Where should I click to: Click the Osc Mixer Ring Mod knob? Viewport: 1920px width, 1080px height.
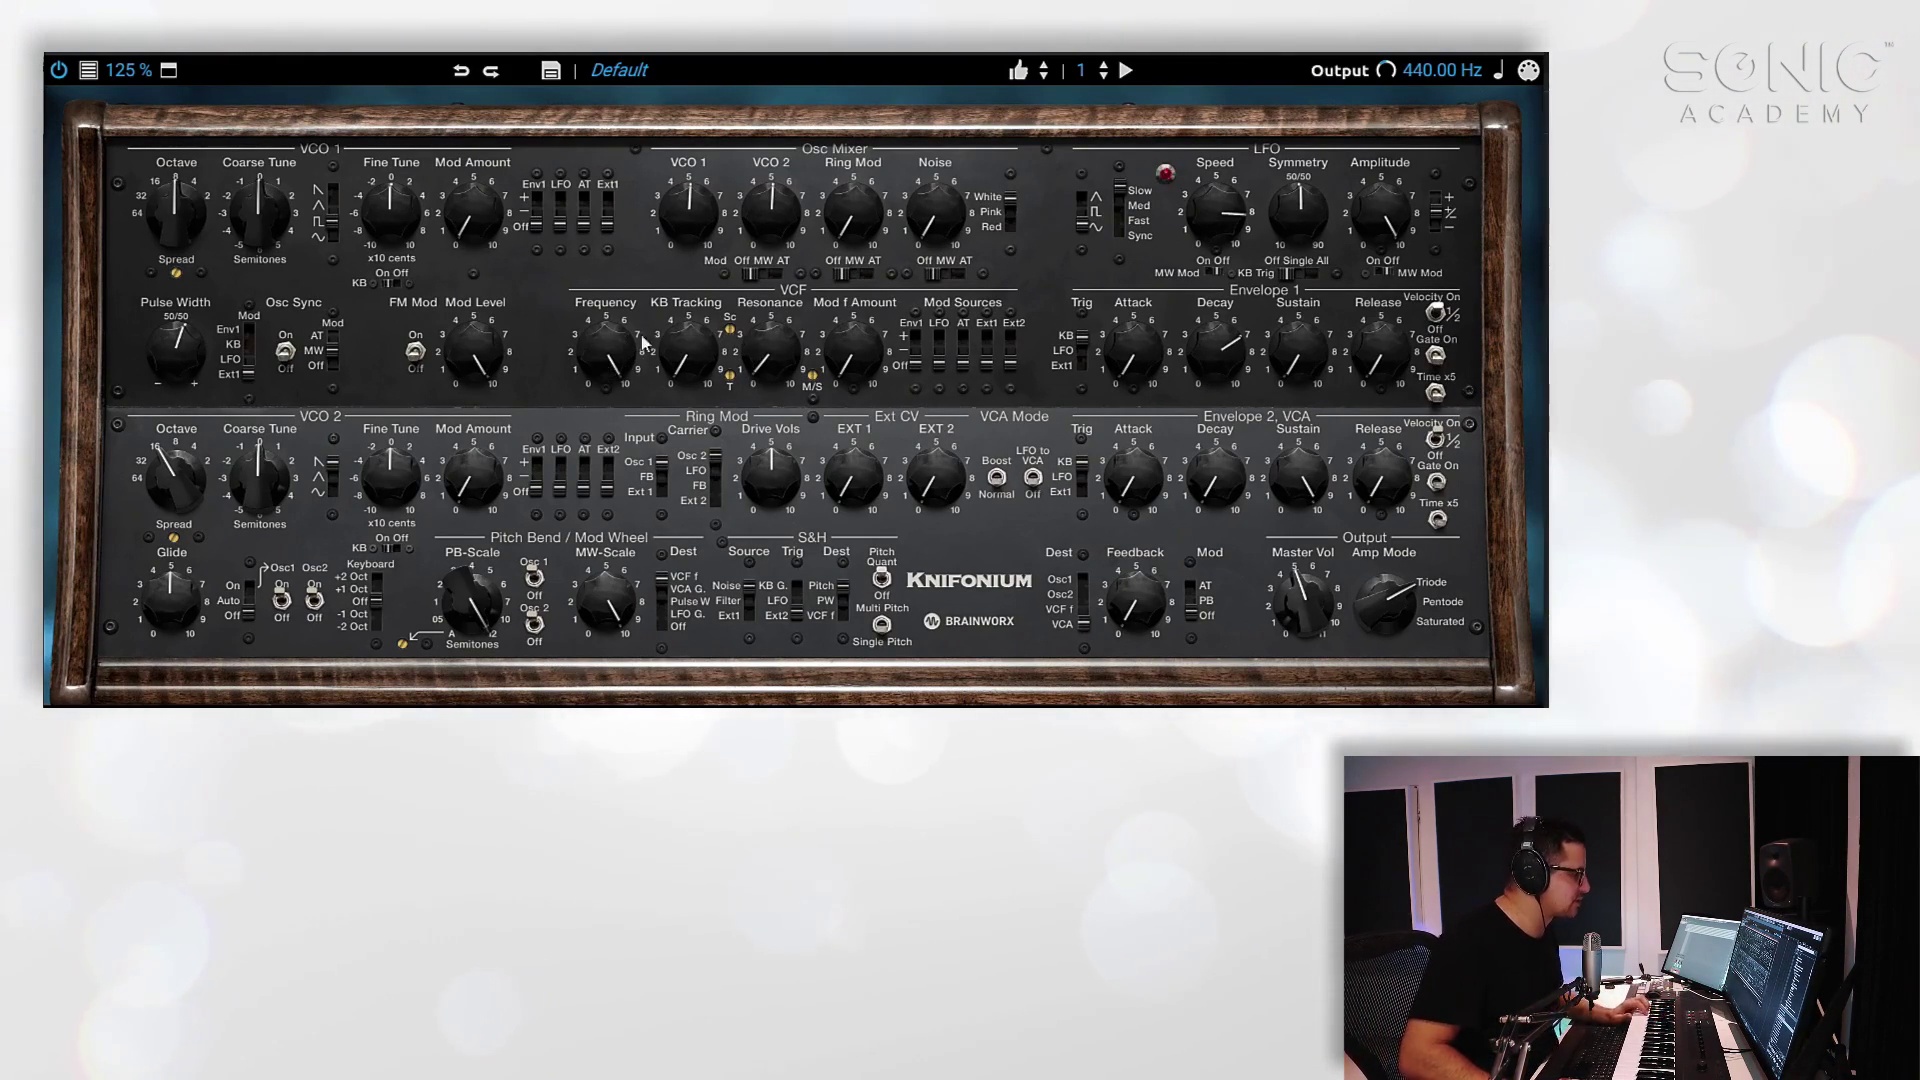coord(853,213)
